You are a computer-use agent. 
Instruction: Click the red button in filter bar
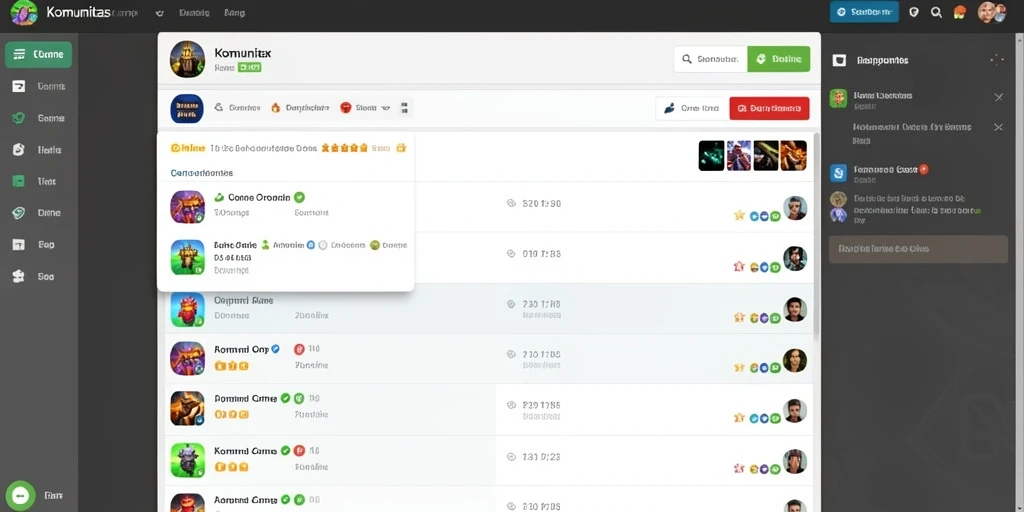(x=769, y=108)
